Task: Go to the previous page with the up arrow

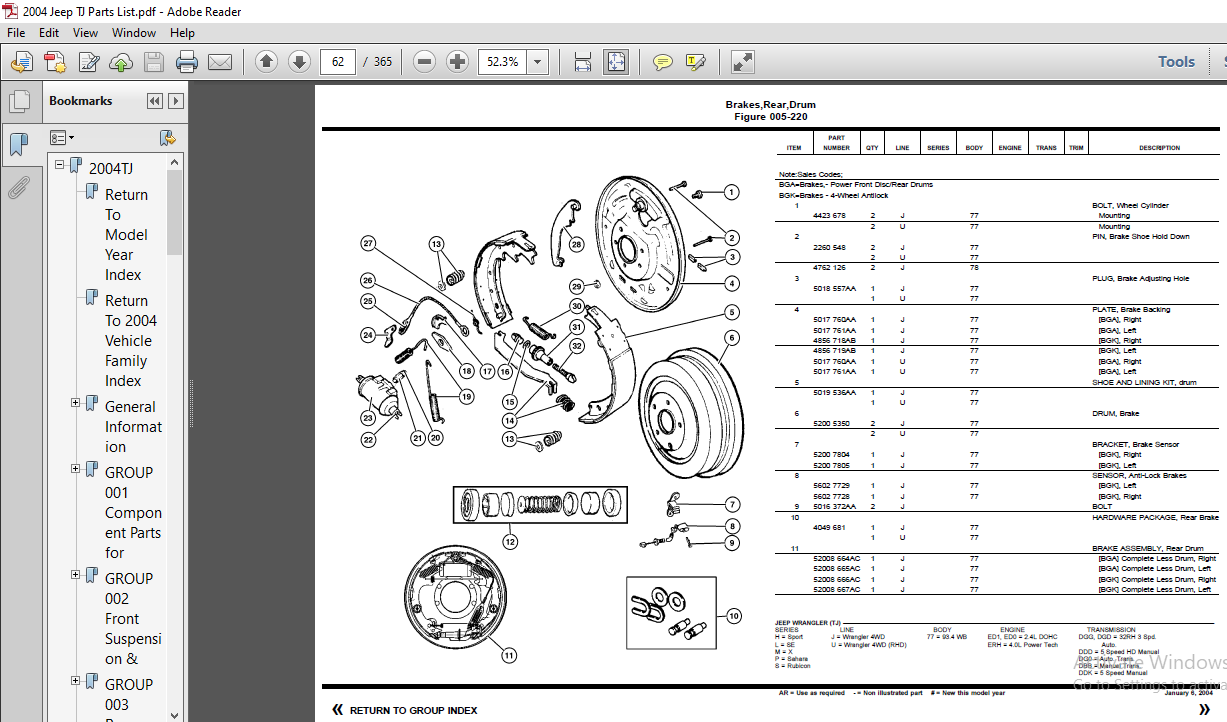Action: pos(266,62)
